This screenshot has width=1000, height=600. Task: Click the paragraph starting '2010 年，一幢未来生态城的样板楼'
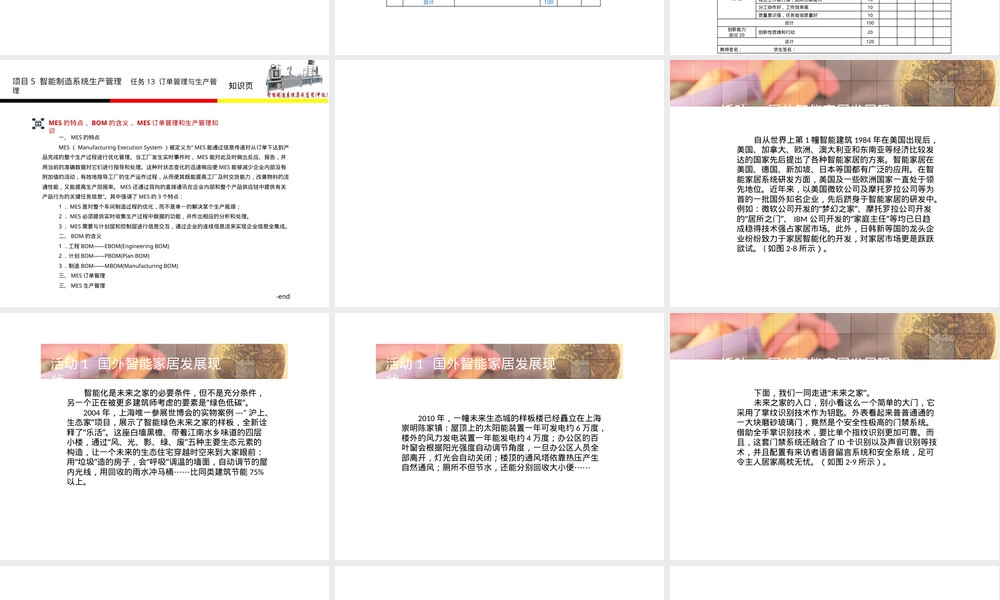coord(502,443)
